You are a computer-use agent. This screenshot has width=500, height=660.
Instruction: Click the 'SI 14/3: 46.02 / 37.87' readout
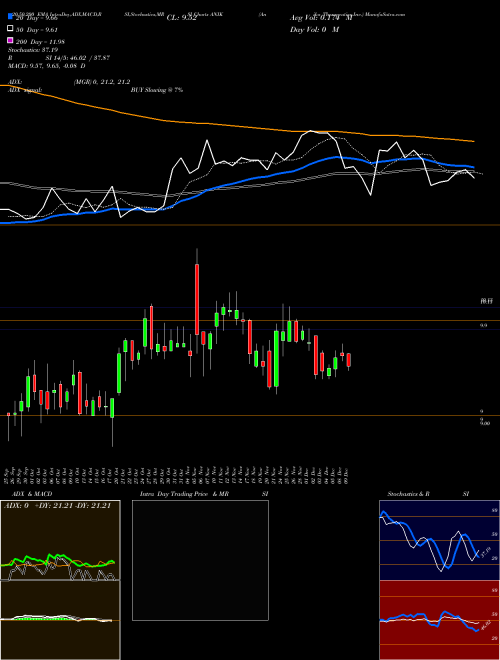(x=78, y=58)
